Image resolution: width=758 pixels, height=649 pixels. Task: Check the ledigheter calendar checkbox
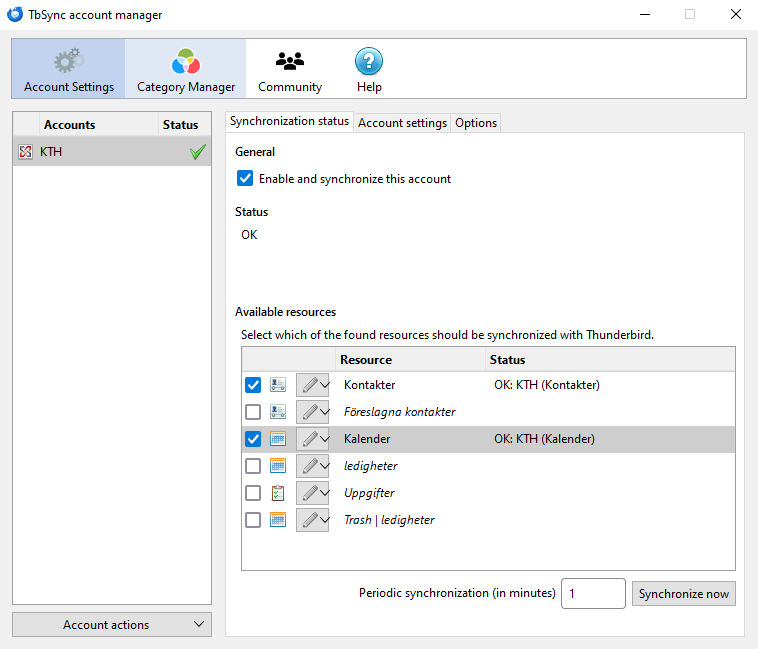click(253, 466)
